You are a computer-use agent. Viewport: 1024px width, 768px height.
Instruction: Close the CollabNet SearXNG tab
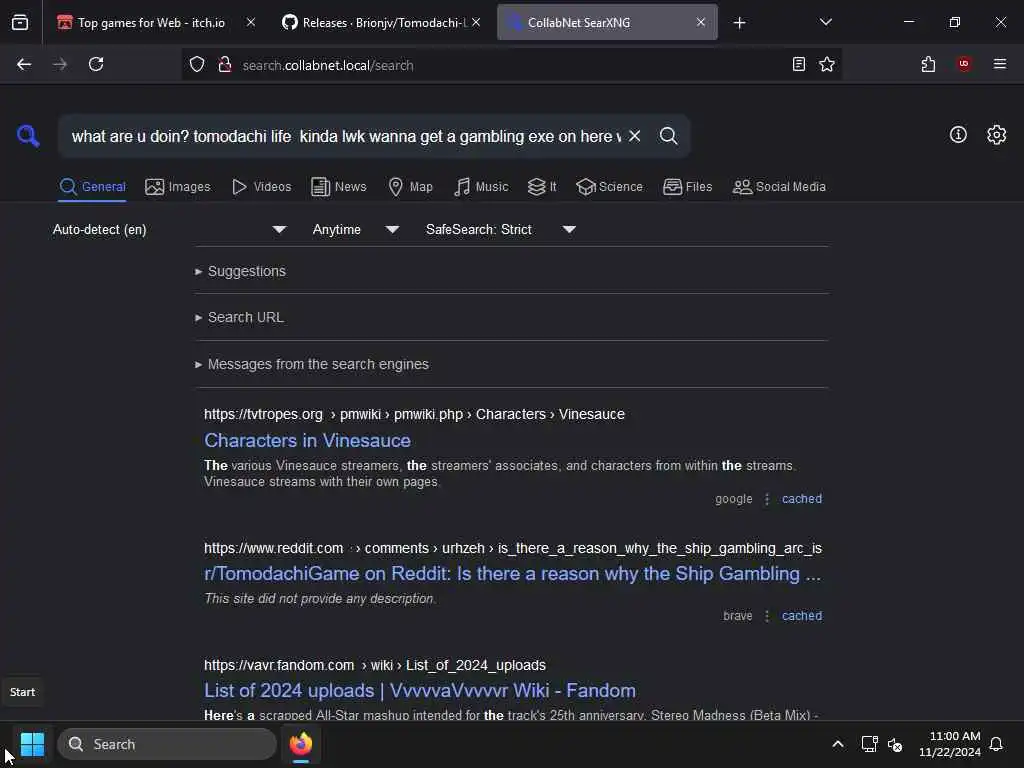pyautogui.click(x=700, y=22)
